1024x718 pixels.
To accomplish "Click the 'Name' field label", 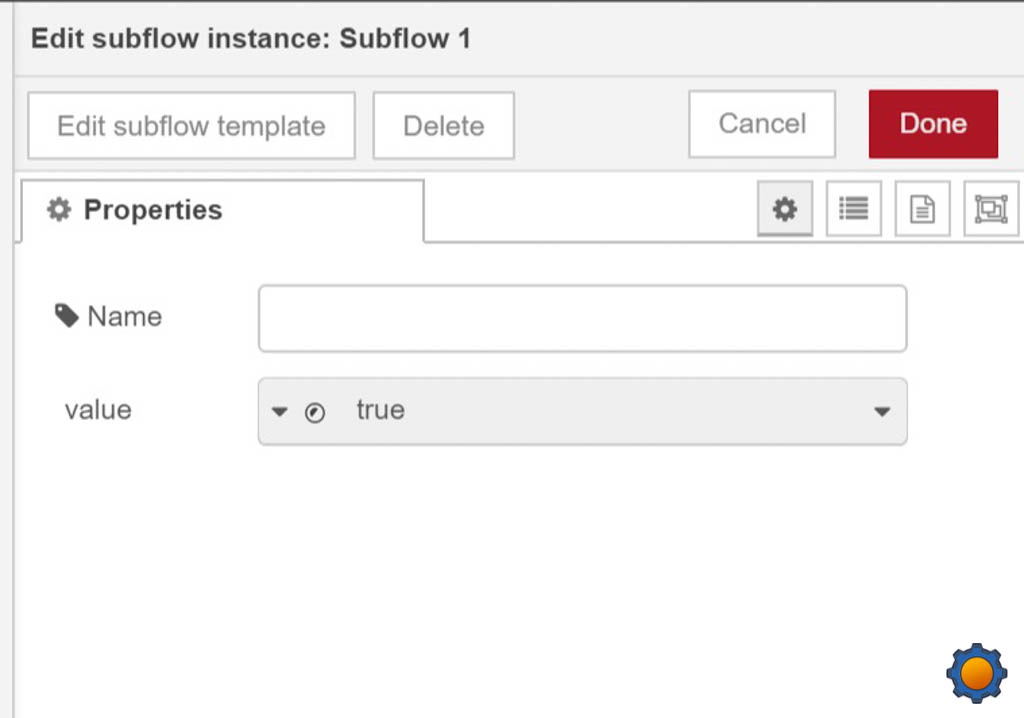I will point(124,317).
